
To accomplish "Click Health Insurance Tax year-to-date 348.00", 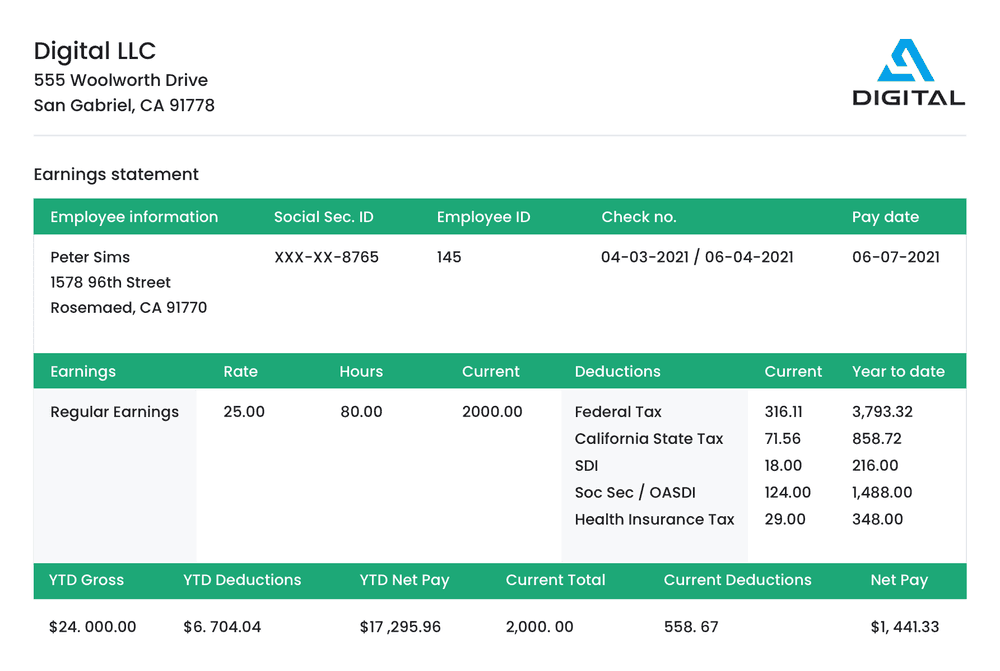I will pos(877,520).
